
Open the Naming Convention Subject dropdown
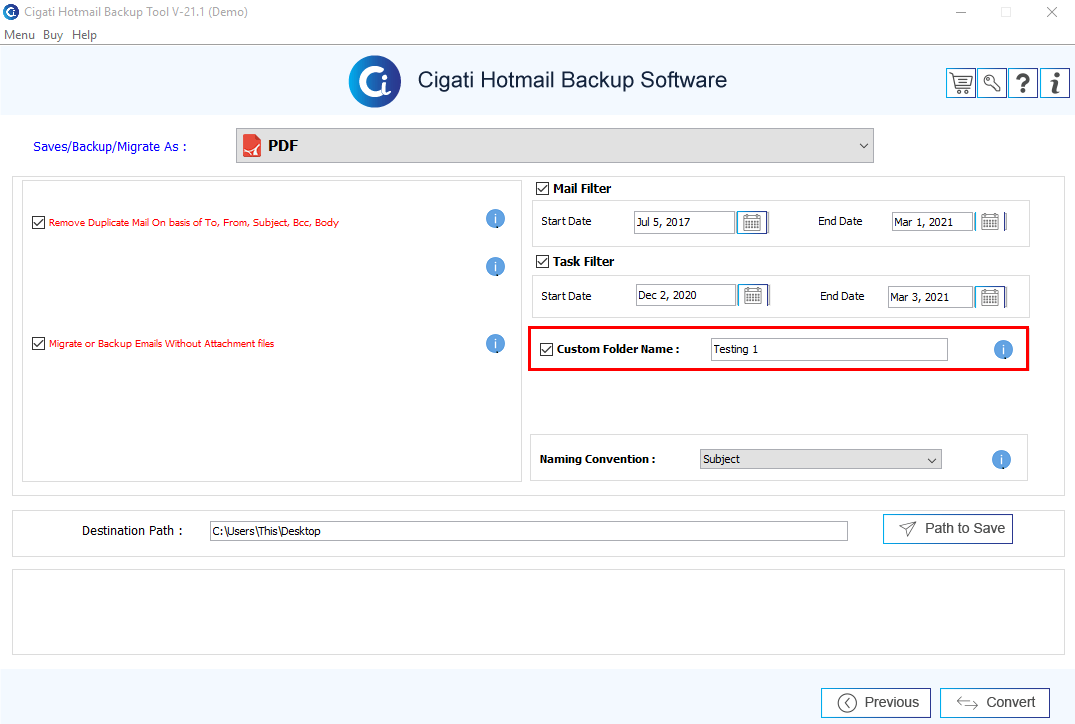821,459
